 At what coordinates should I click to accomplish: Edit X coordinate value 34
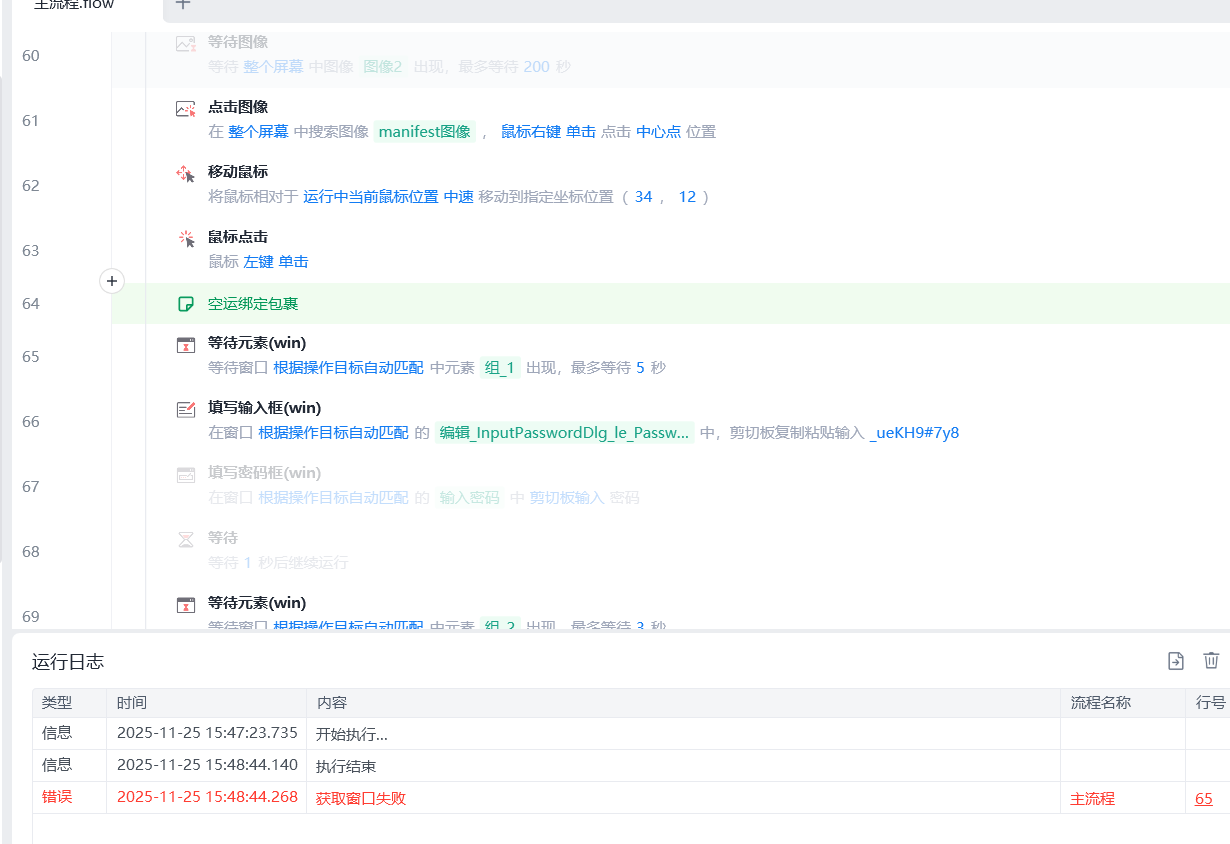click(643, 197)
